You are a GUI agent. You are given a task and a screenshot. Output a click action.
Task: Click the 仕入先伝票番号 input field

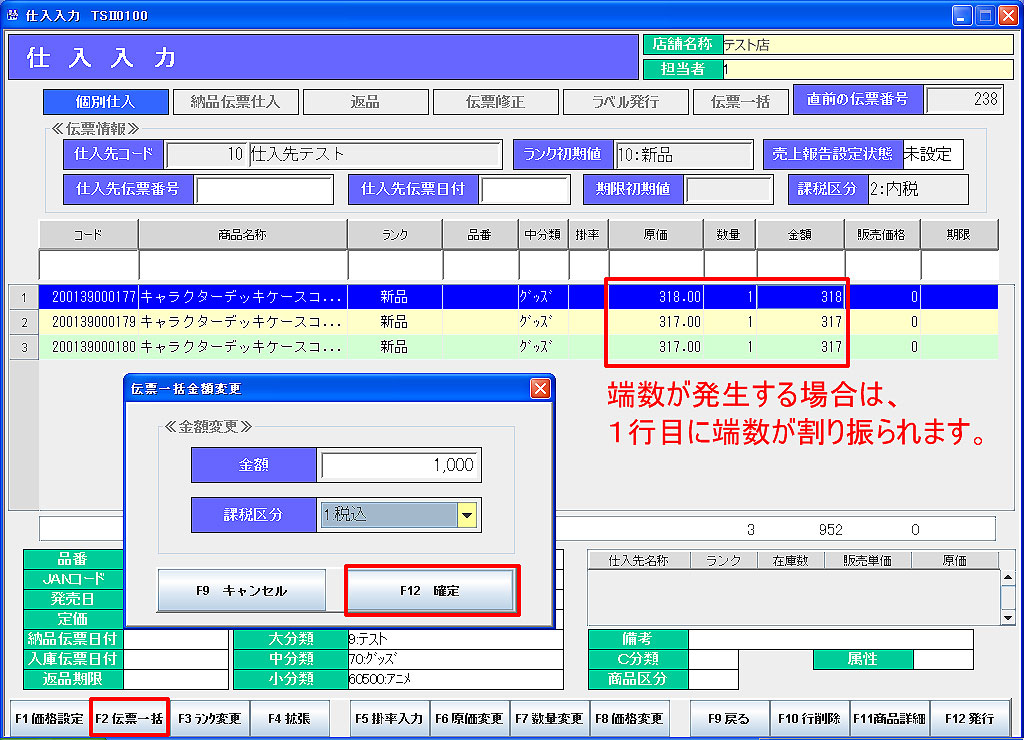(x=264, y=189)
